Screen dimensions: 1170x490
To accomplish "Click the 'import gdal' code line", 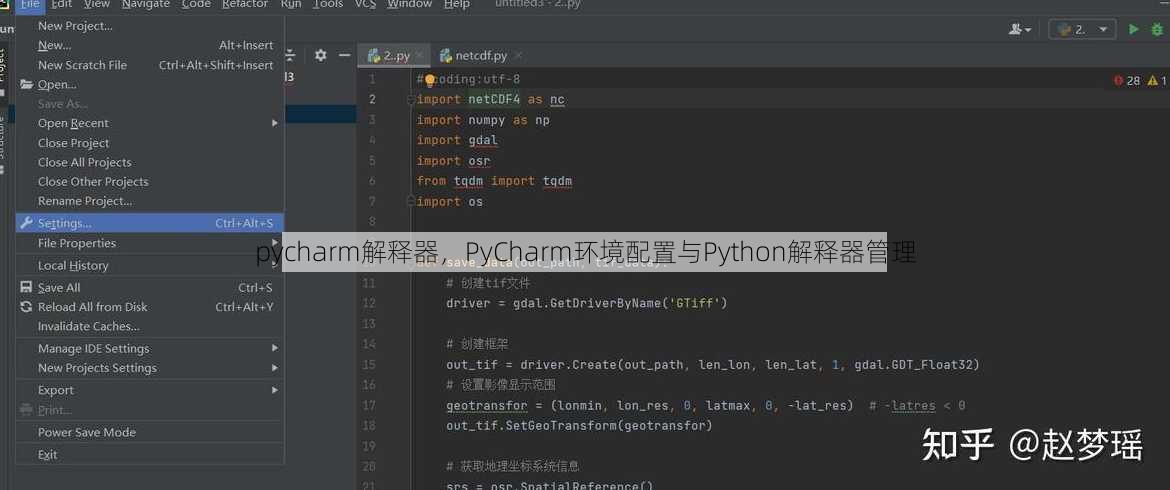I will 457,140.
